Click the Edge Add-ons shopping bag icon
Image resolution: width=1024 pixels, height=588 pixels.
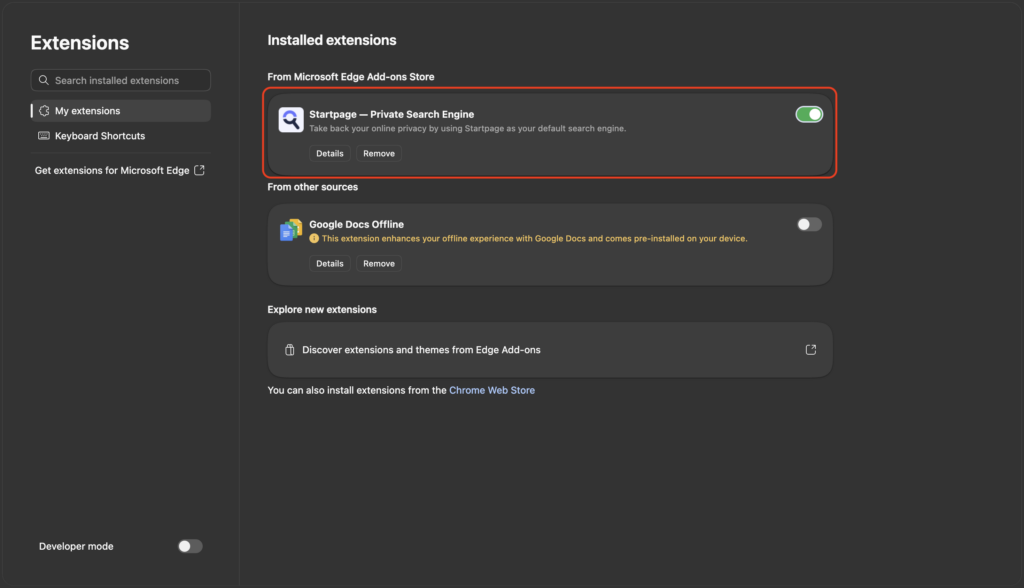point(289,350)
